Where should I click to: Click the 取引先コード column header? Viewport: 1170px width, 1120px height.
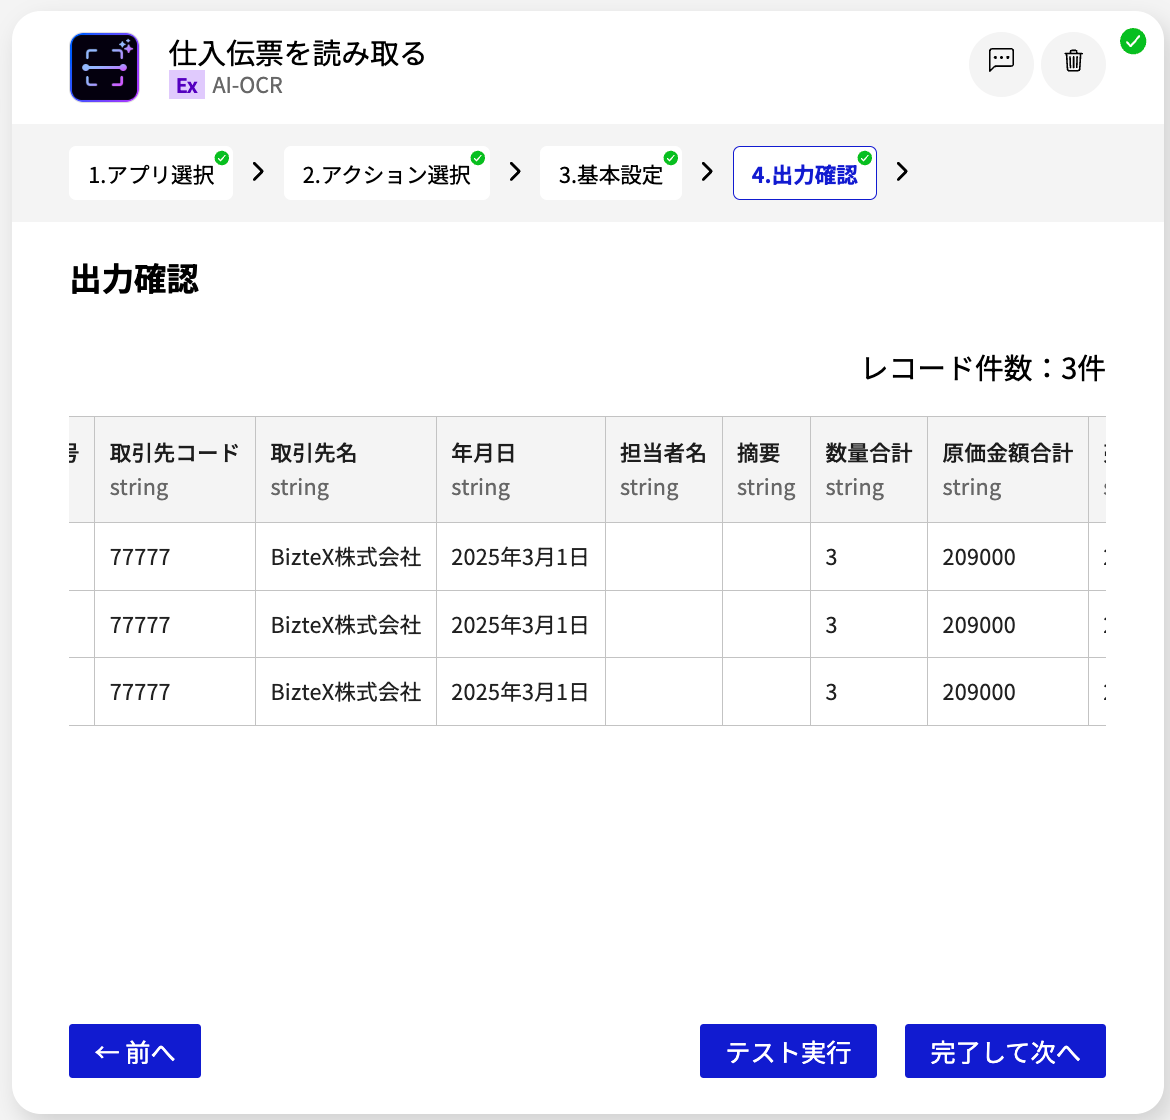pyautogui.click(x=175, y=469)
